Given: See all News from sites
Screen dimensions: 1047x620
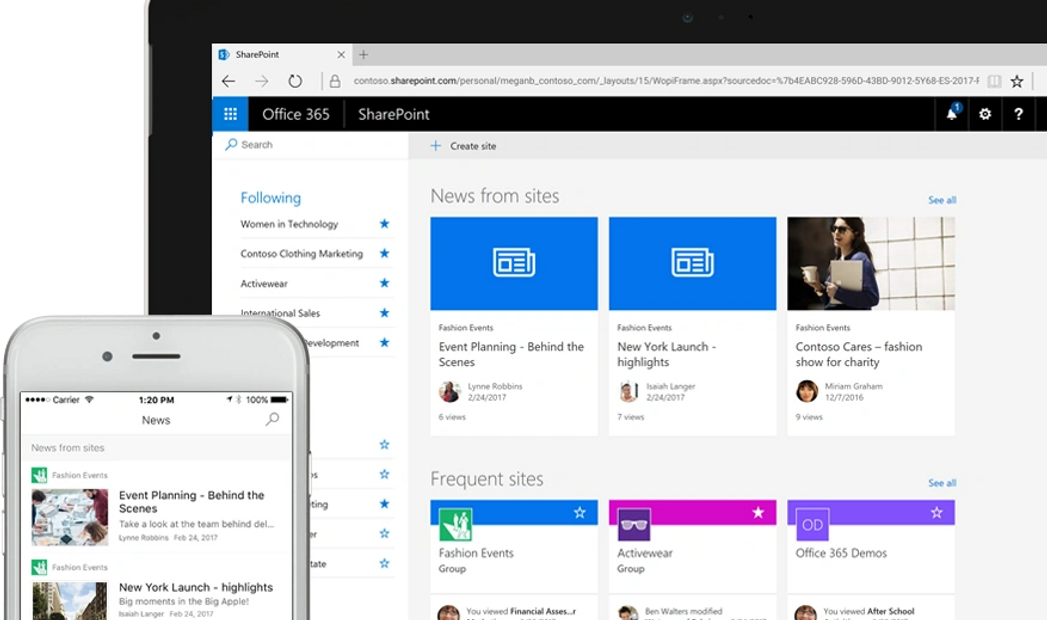Looking at the screenshot, I should click(942, 200).
